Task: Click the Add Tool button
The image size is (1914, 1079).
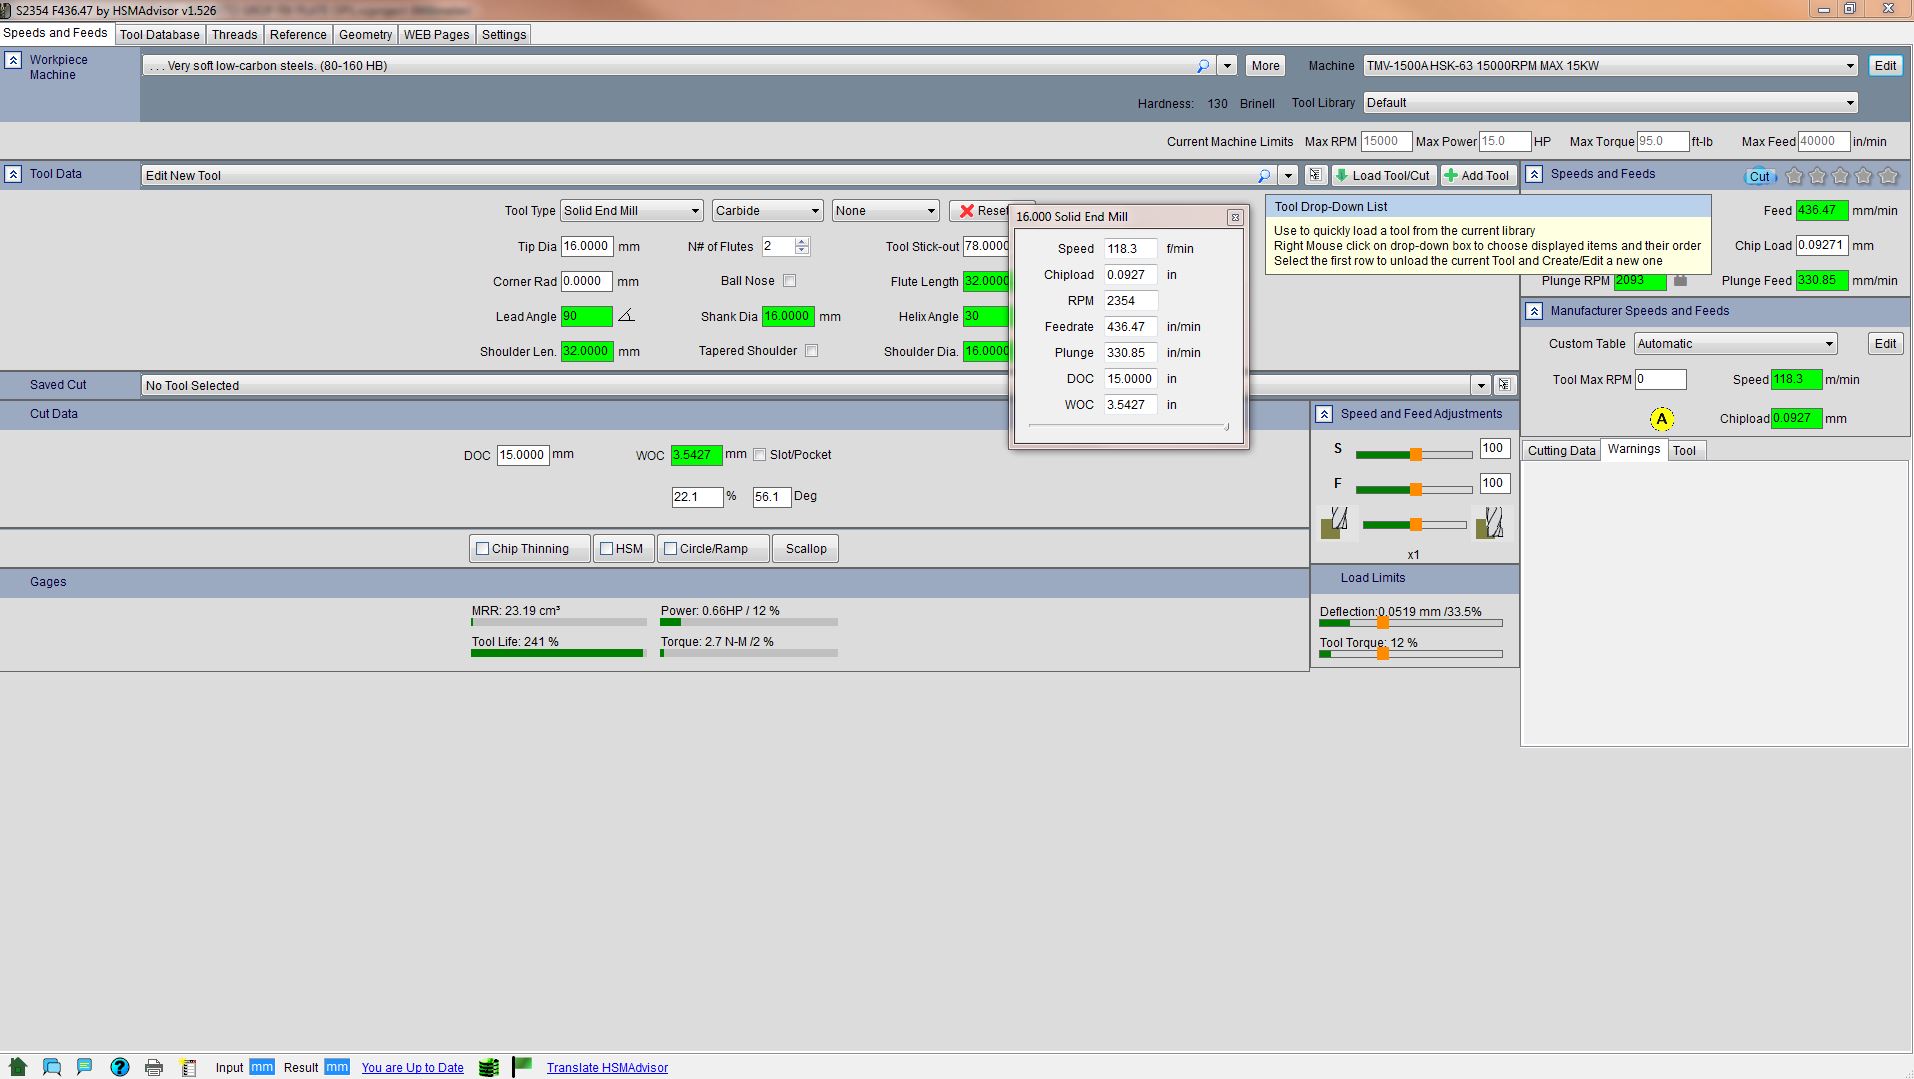Action: point(1476,176)
